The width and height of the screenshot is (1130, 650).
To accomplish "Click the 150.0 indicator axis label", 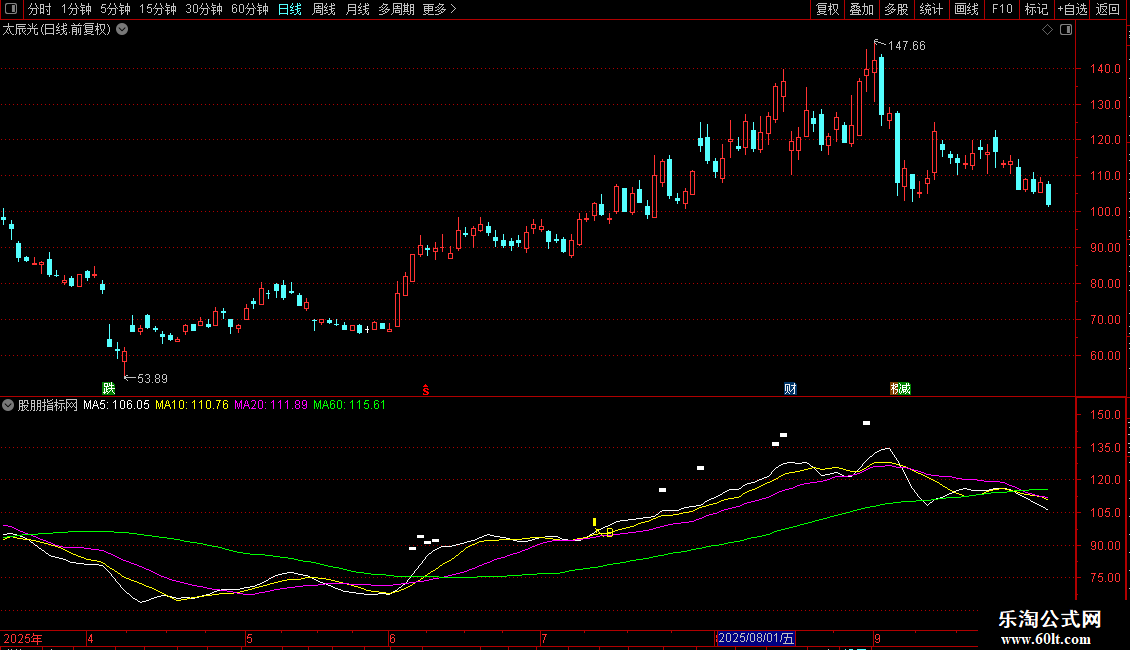I will [x=1105, y=414].
